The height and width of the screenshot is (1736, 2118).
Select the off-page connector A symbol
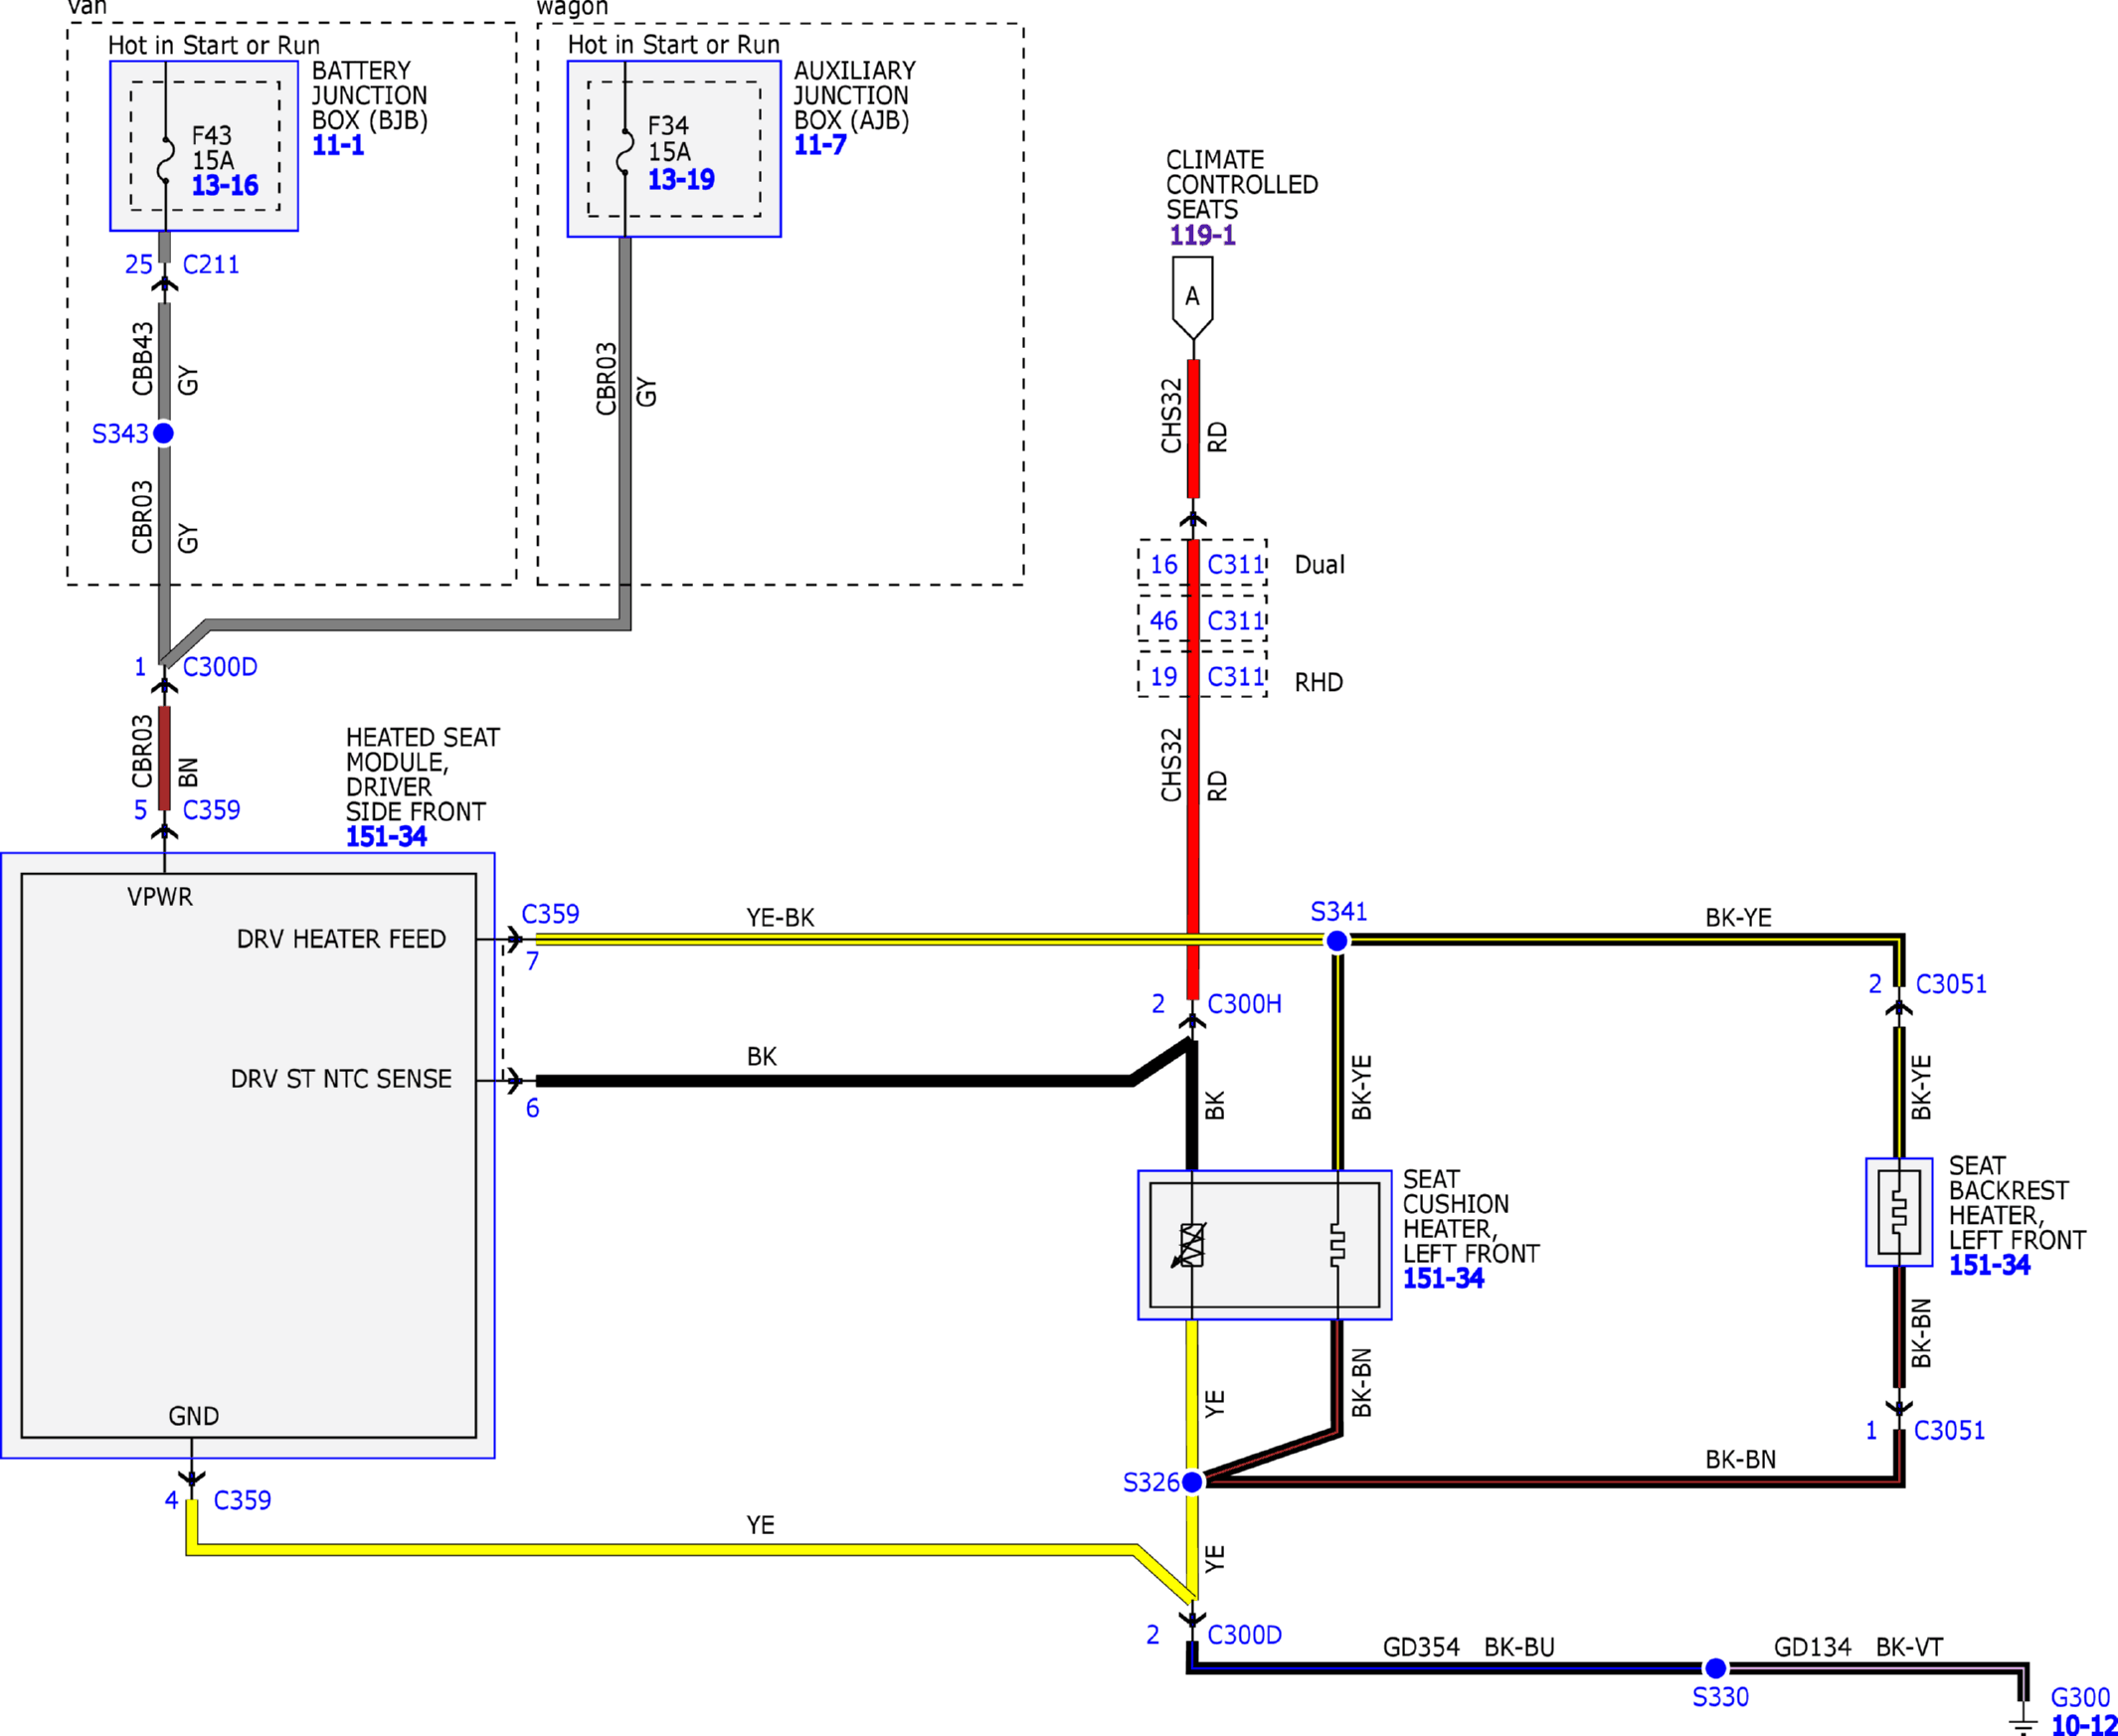click(1192, 298)
